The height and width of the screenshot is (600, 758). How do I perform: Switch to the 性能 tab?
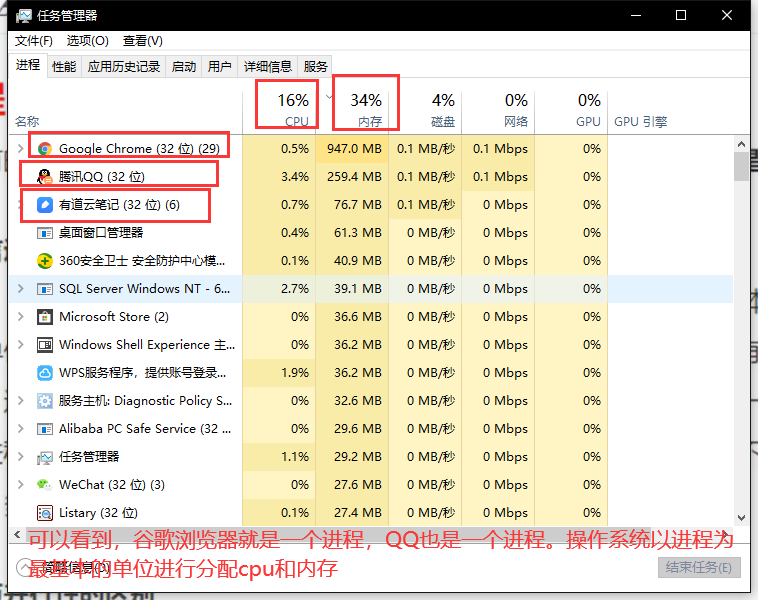coord(64,67)
